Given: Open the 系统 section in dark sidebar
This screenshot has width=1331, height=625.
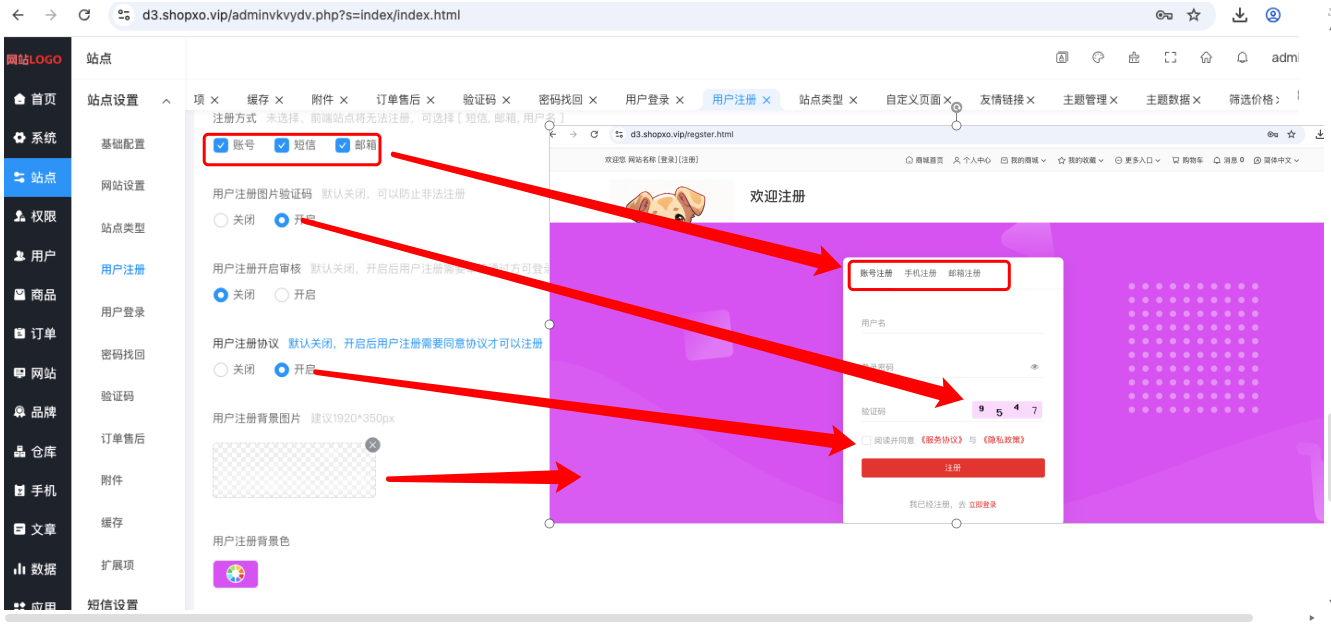Looking at the screenshot, I should click(35, 138).
